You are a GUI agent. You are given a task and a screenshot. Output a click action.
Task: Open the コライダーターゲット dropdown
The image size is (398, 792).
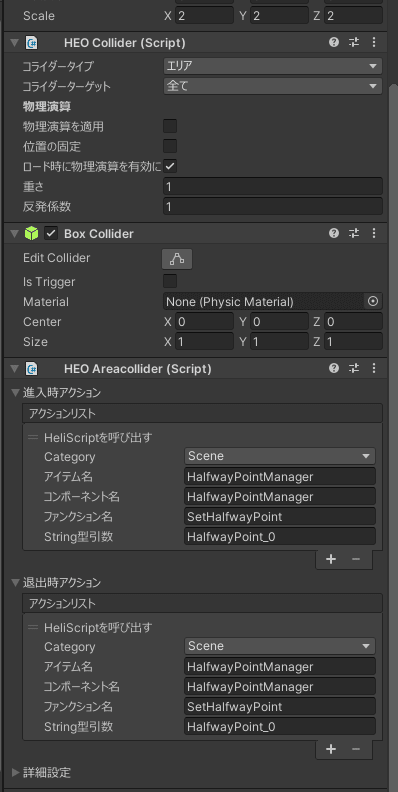[273, 86]
